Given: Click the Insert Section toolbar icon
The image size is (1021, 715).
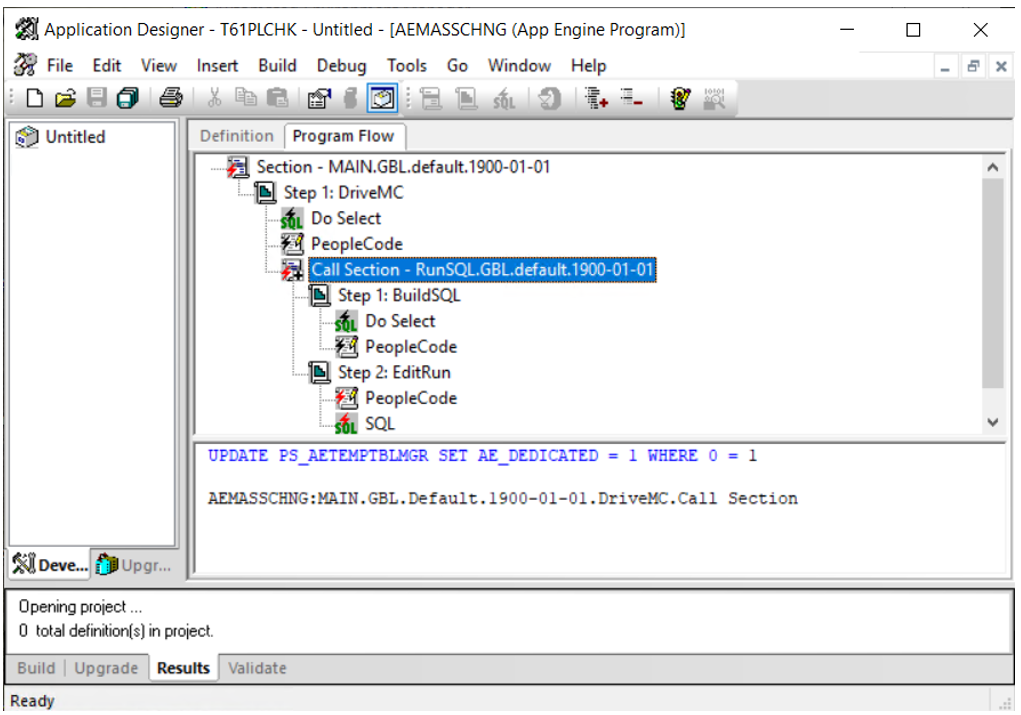Looking at the screenshot, I should tap(431, 98).
